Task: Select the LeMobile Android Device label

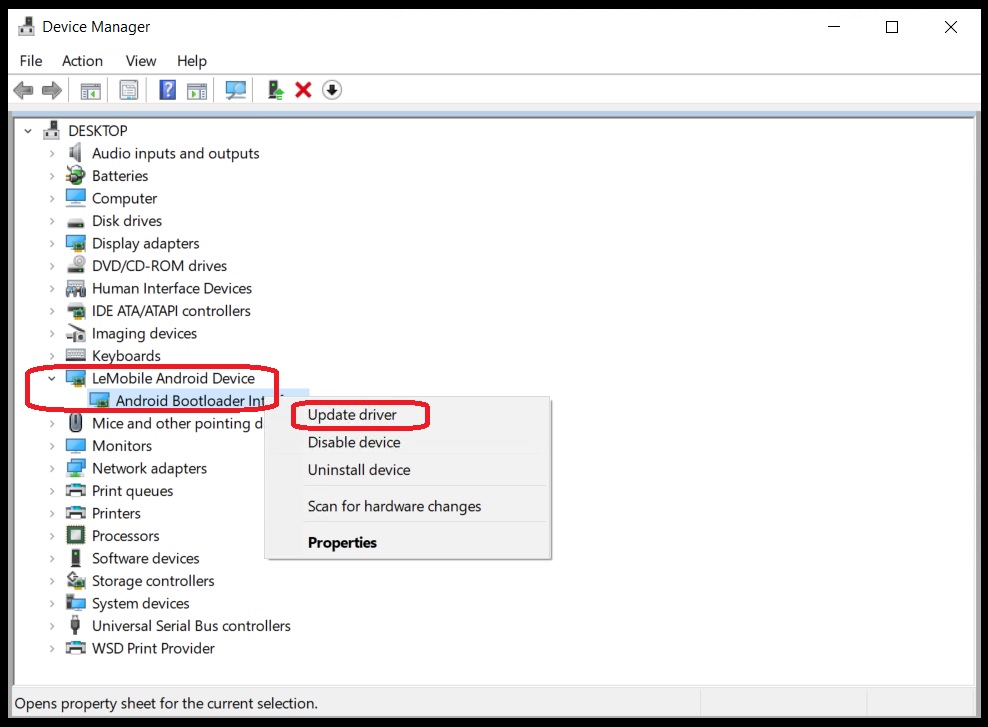Action: click(x=173, y=378)
